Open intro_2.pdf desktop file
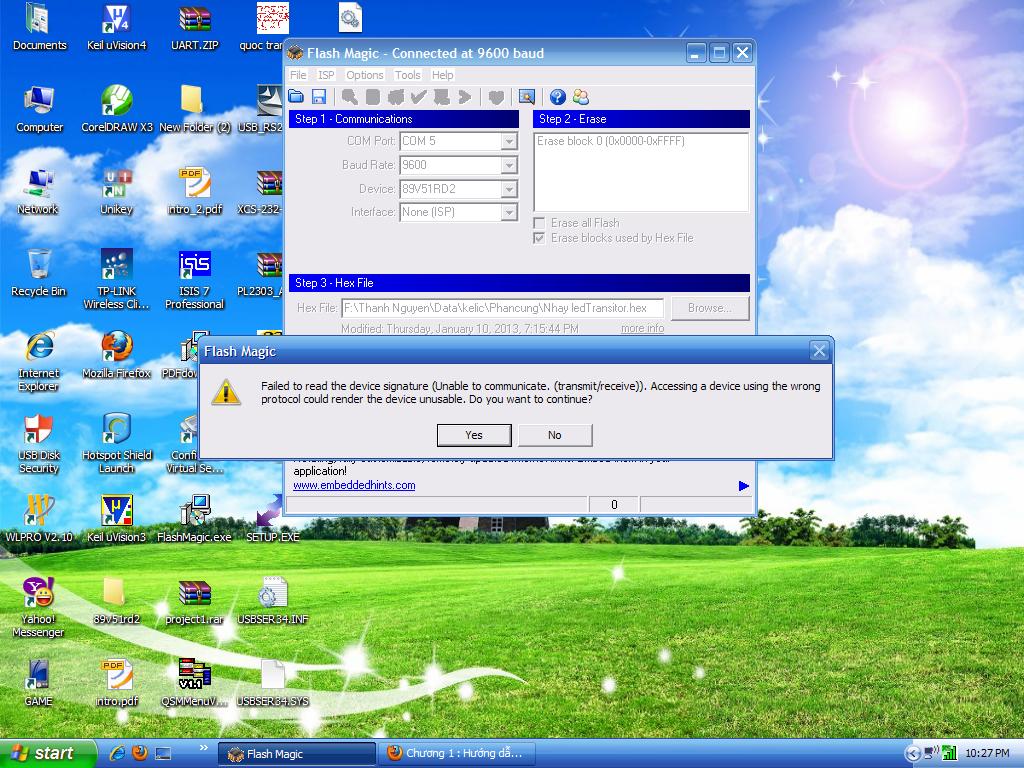The image size is (1024, 768). coord(194,191)
